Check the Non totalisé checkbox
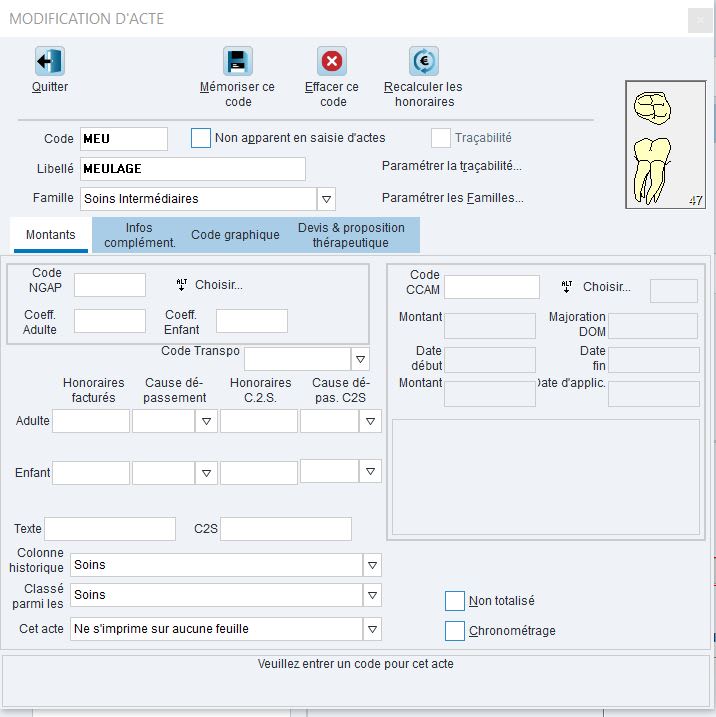 455,601
